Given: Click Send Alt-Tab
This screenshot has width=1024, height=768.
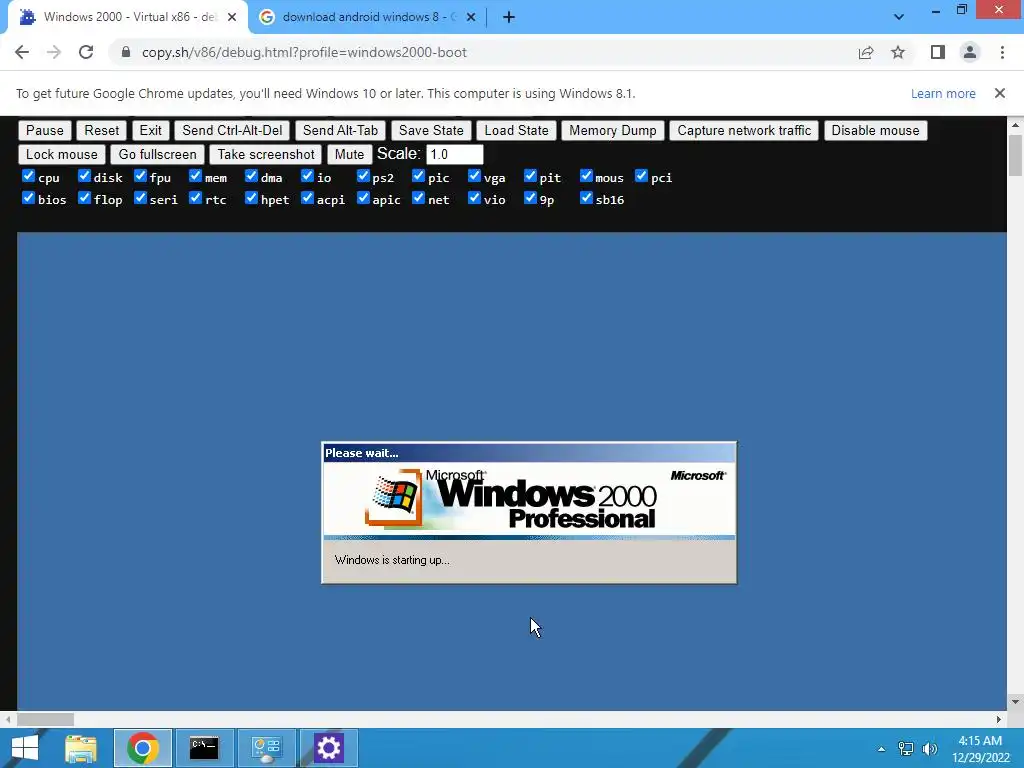Looking at the screenshot, I should click(340, 131).
